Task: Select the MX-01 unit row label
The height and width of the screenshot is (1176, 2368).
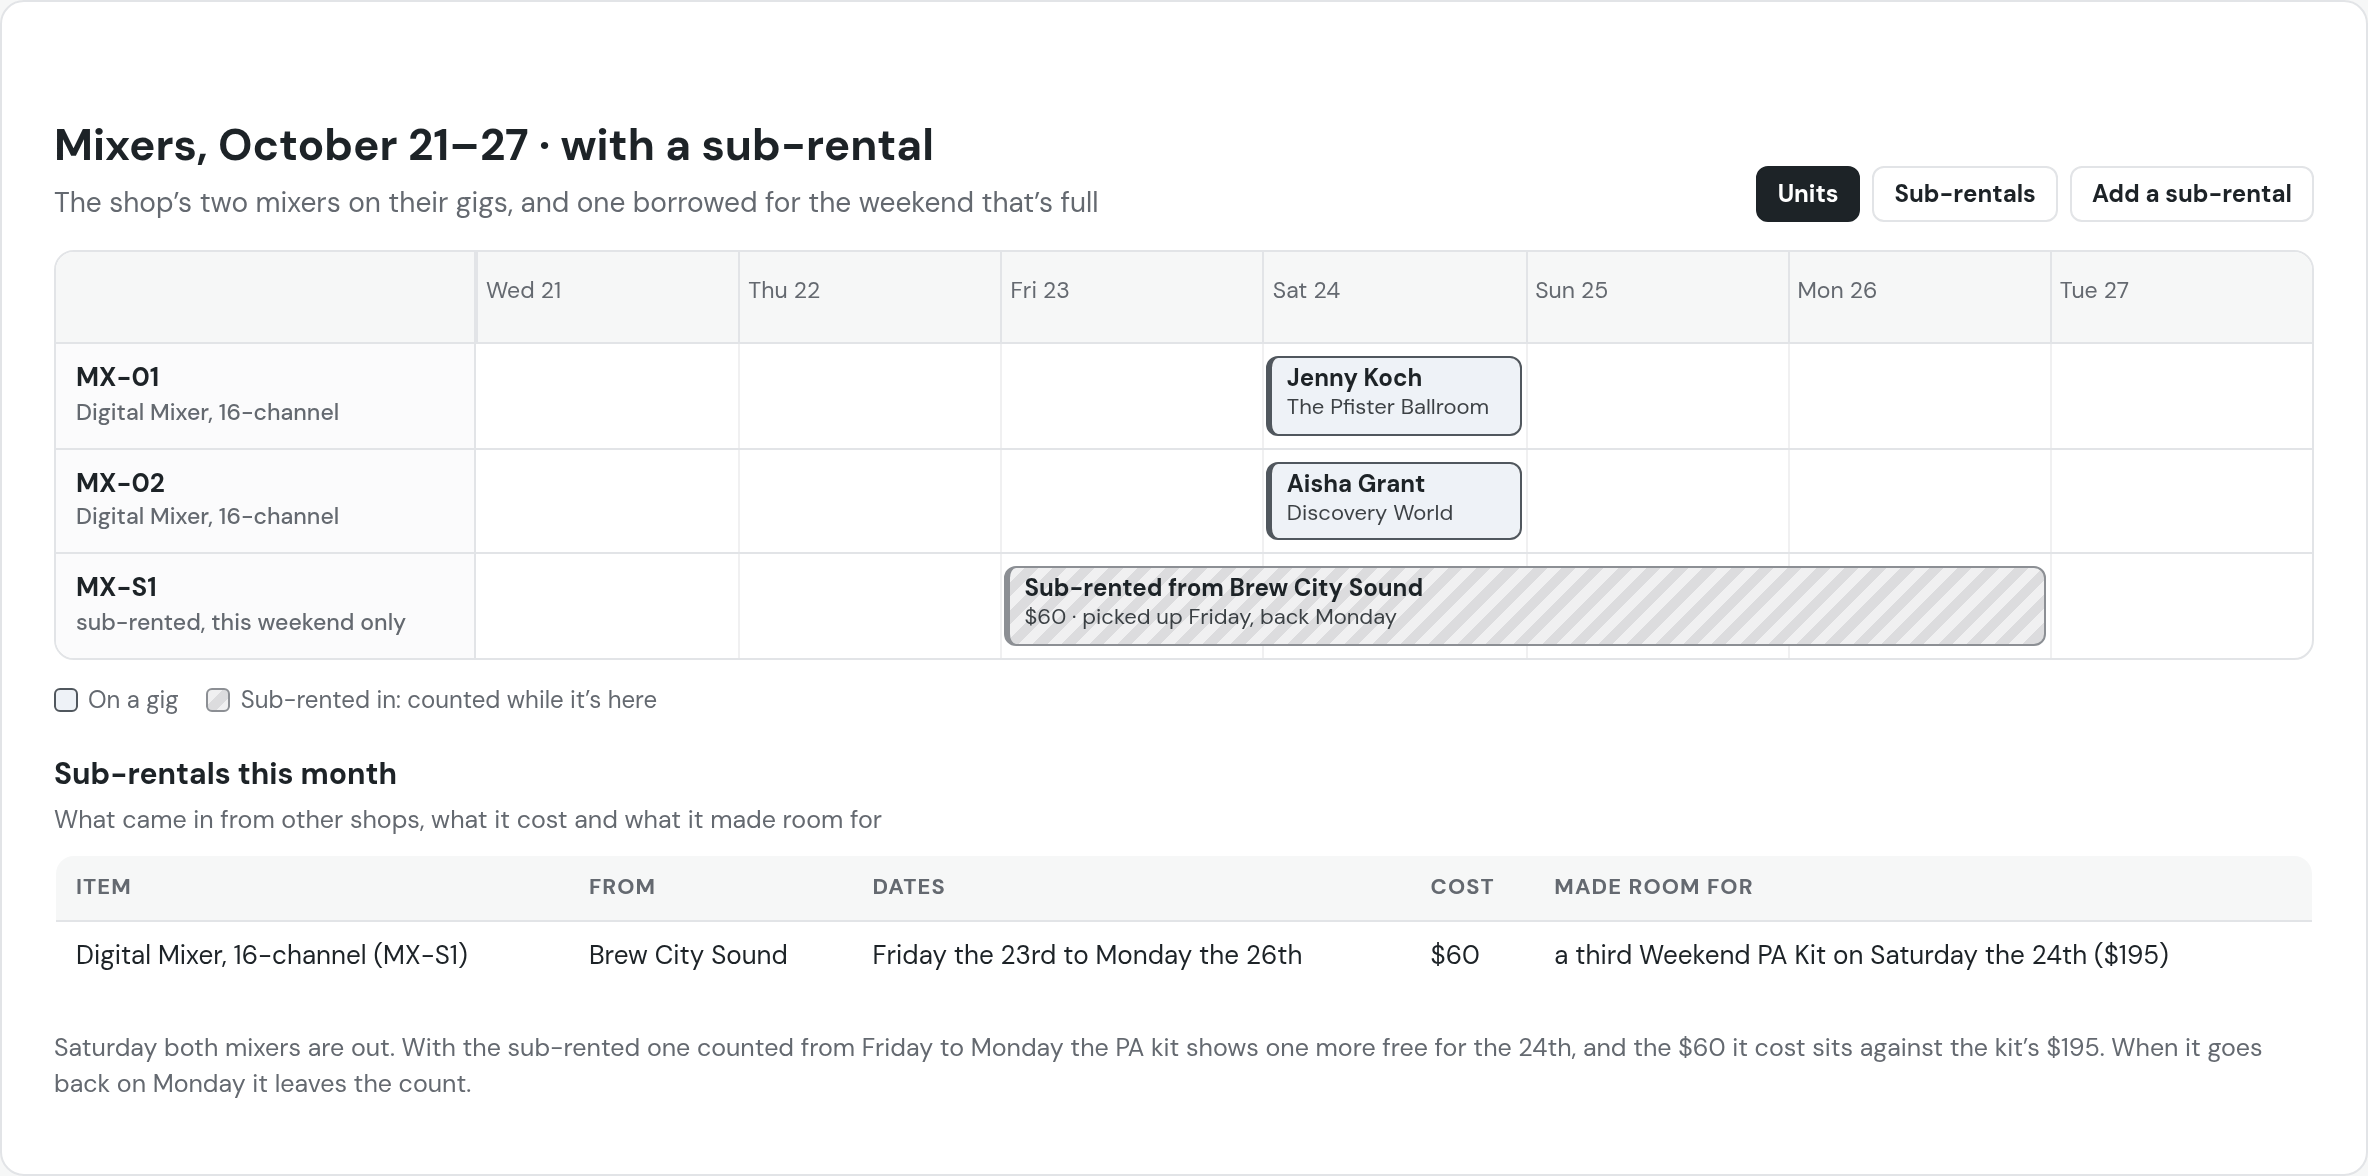Action: tap(265, 396)
